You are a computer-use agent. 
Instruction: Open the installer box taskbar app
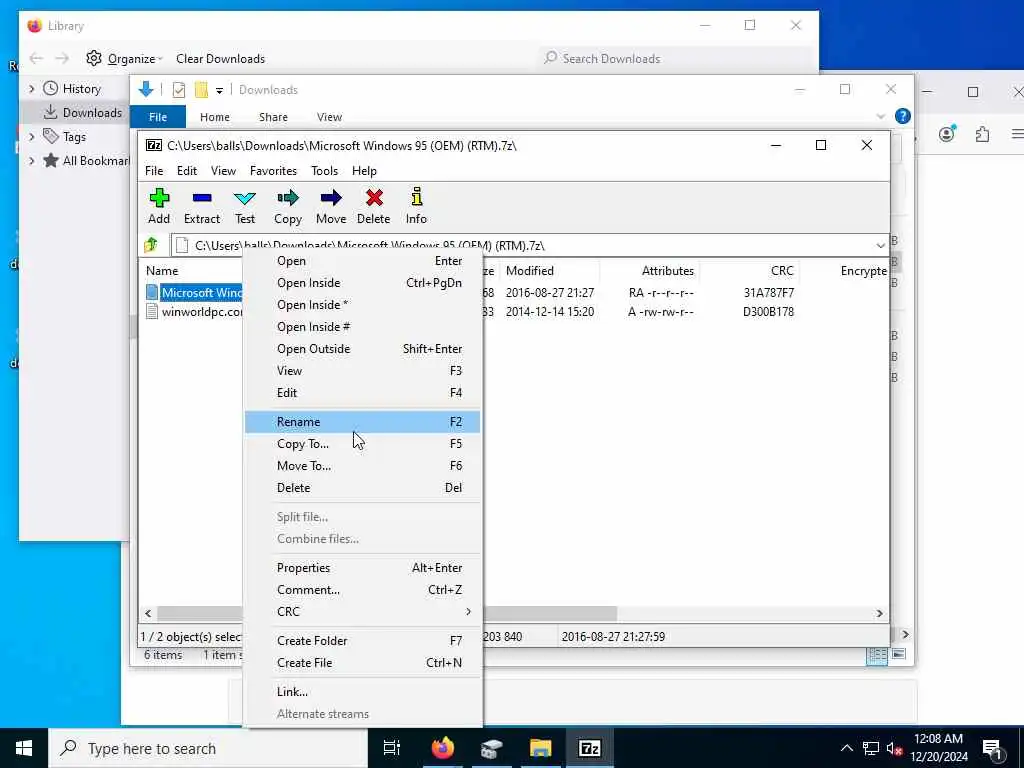point(492,748)
